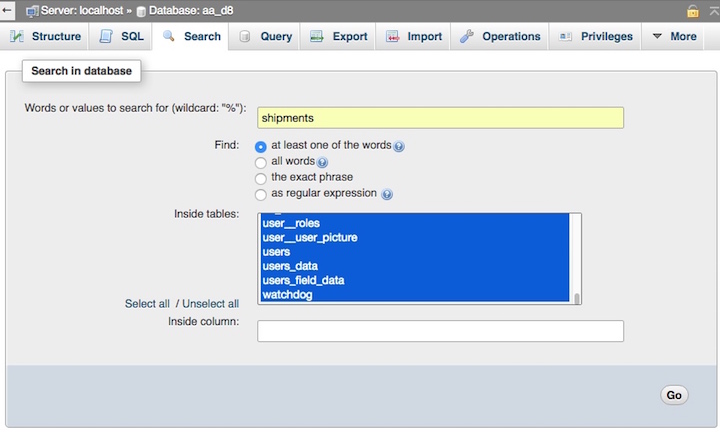Open the Export tab
Screen dimensions: 720x432
[338, 36]
